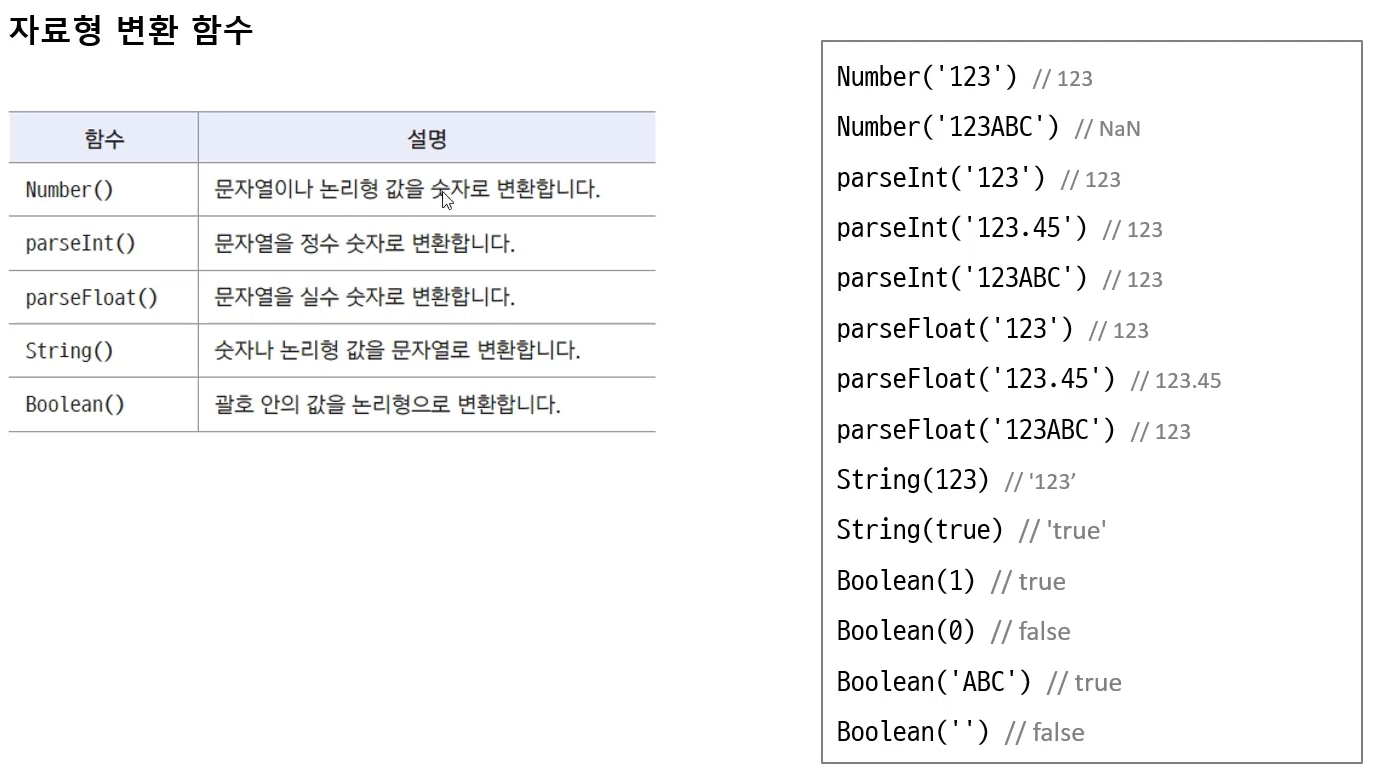Click the code line Boolean('')

pos(912,732)
